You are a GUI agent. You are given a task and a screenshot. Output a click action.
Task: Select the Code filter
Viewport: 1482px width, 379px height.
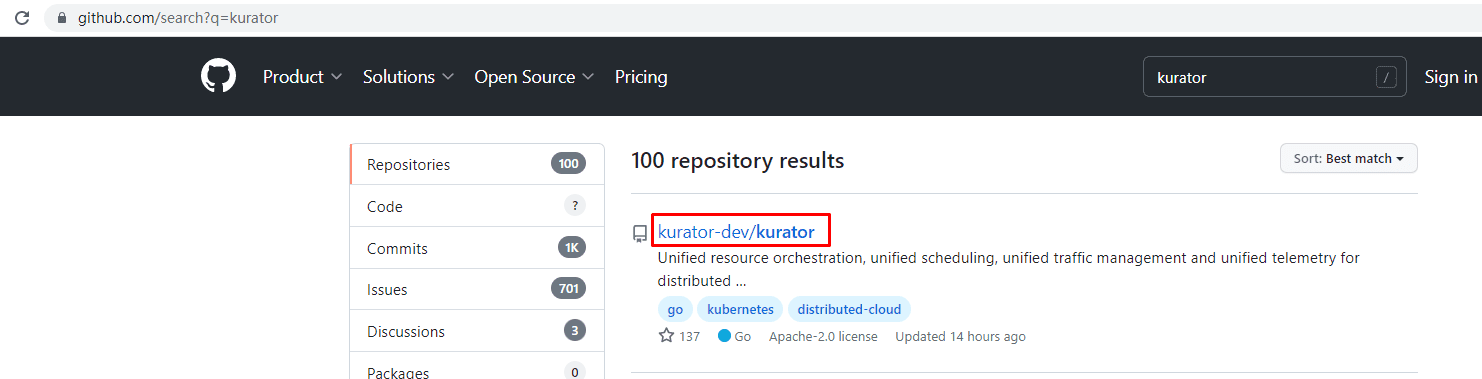(477, 206)
